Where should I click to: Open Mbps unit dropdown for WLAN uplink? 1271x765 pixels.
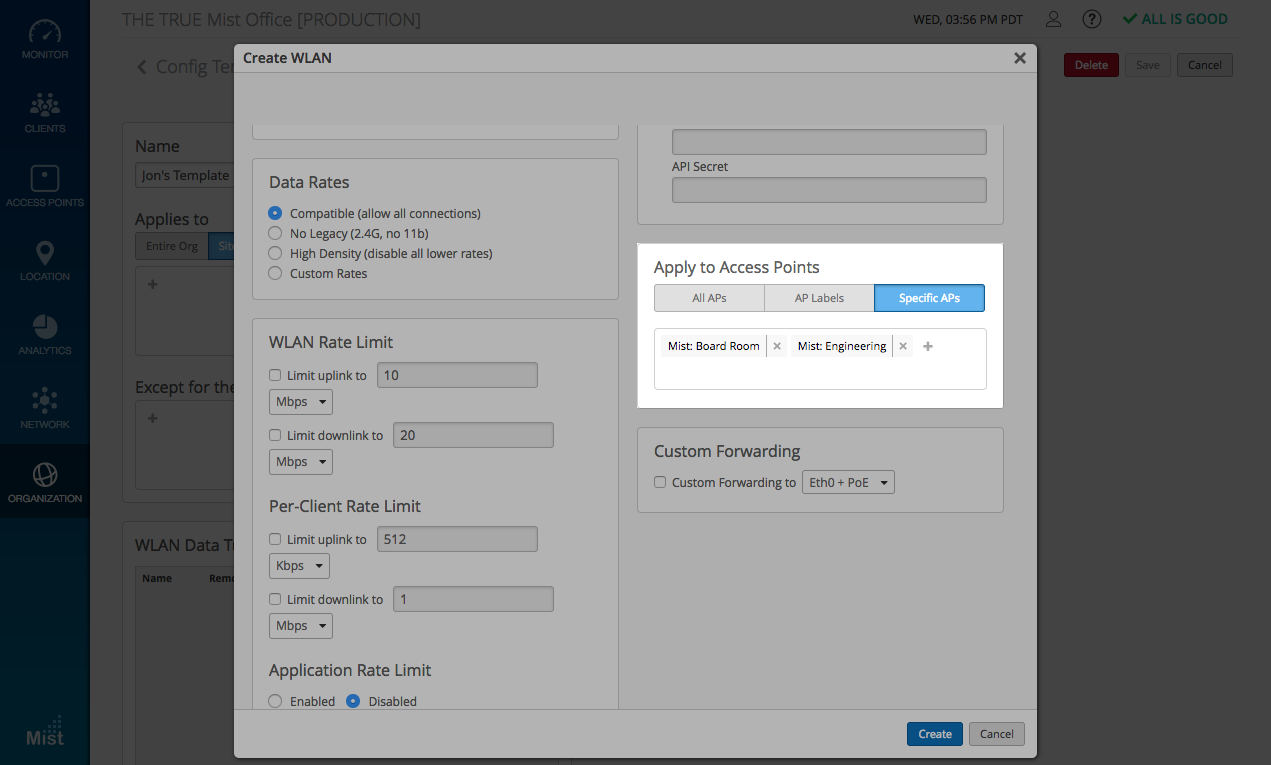(300, 402)
